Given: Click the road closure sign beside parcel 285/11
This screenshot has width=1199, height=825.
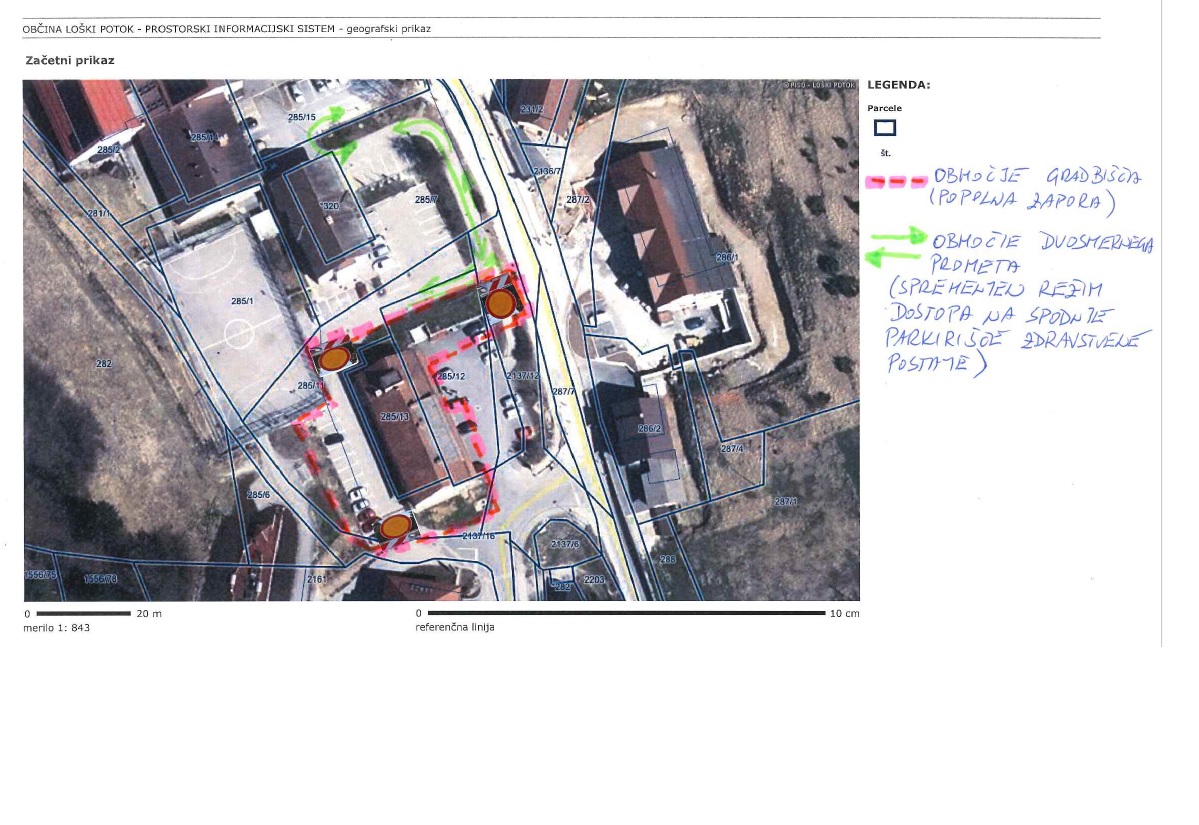Looking at the screenshot, I should [335, 358].
